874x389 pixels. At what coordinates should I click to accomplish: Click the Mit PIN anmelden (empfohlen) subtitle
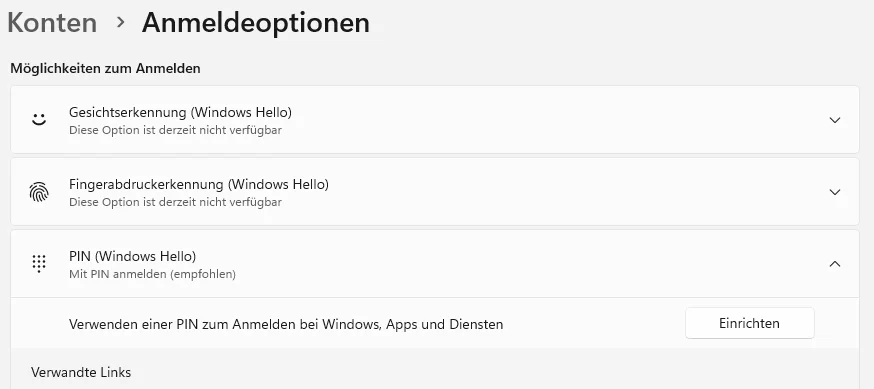coord(152,274)
